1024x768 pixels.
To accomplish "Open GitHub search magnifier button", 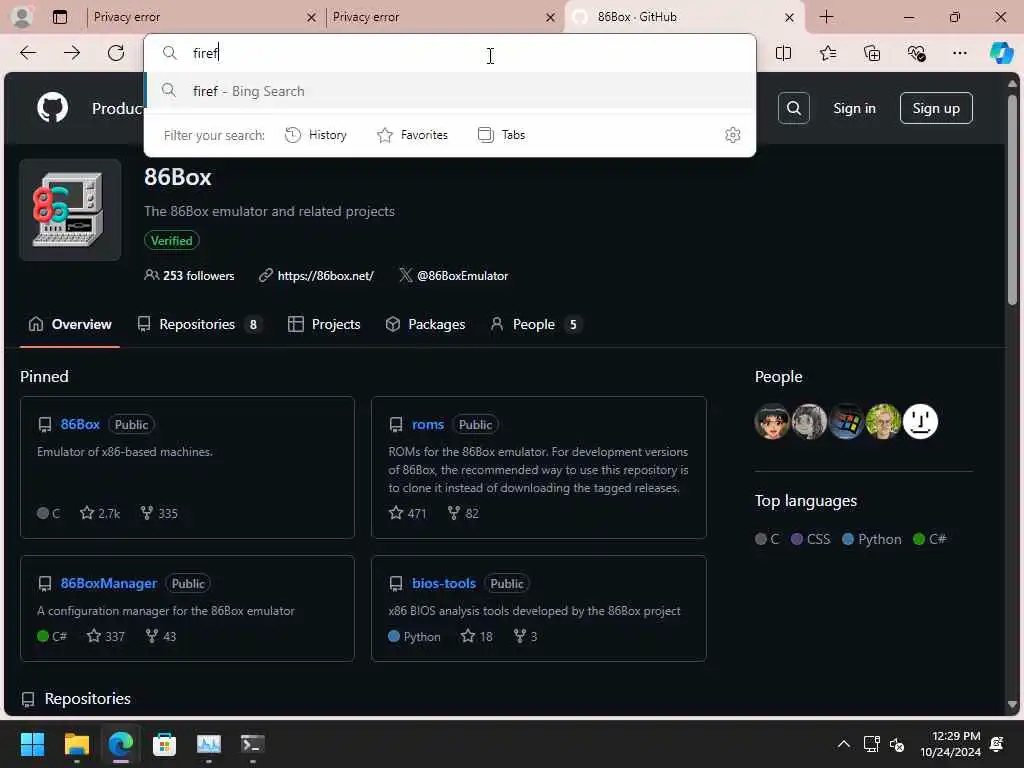I will [x=793, y=108].
